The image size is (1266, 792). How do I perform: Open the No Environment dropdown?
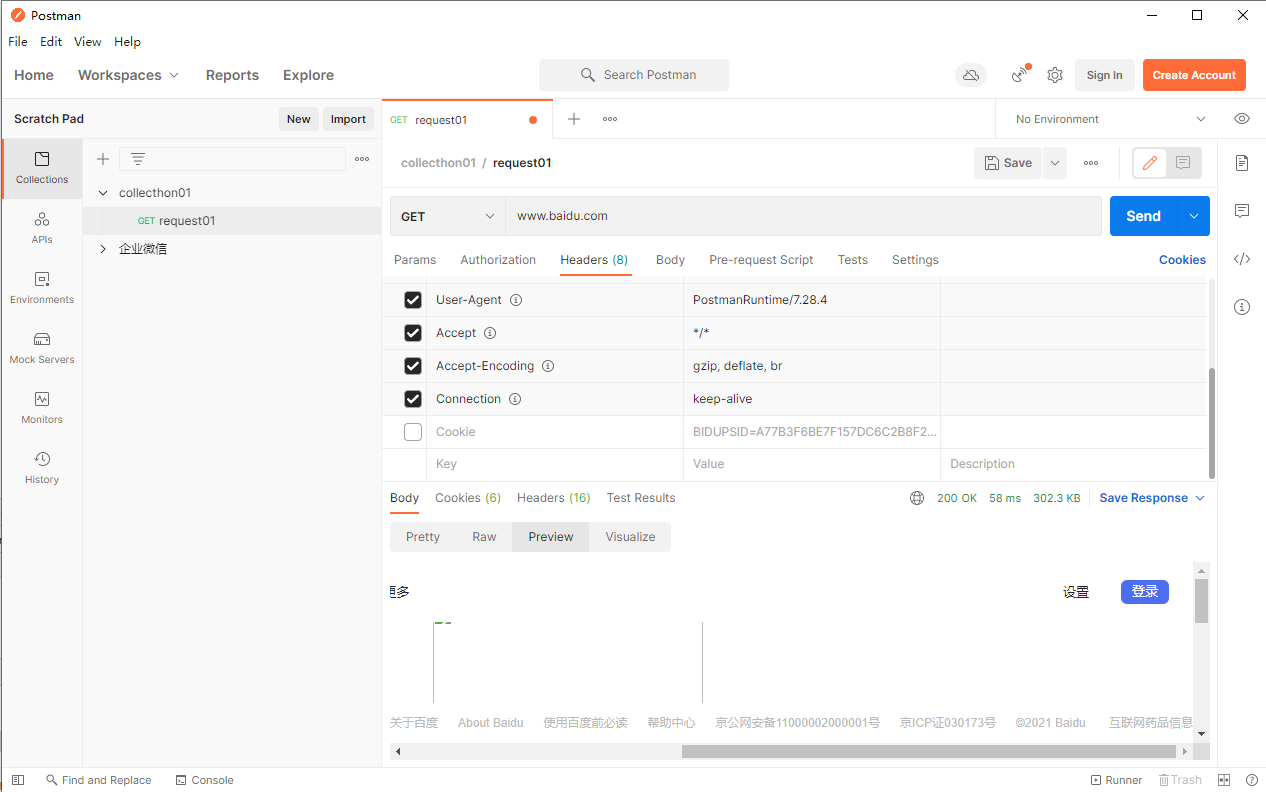[x=1110, y=119]
